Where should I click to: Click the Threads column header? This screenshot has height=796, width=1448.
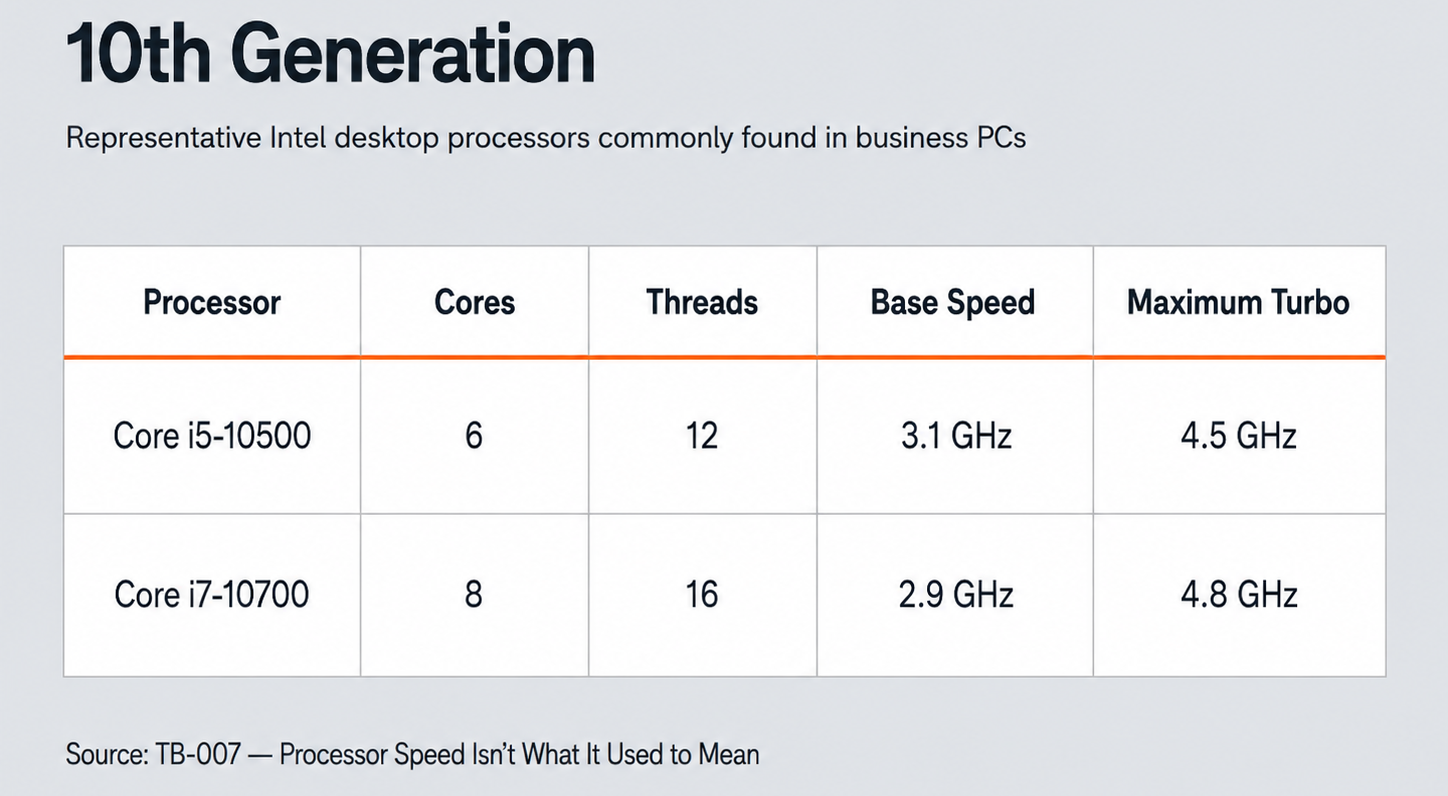[x=702, y=302]
